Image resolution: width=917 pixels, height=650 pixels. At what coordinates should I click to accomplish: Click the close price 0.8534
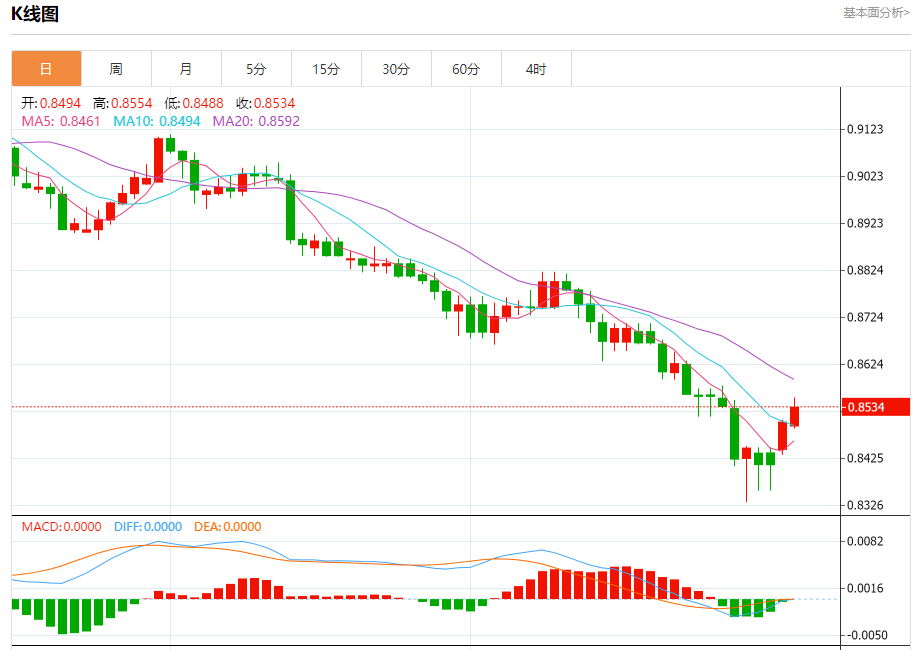[274, 104]
